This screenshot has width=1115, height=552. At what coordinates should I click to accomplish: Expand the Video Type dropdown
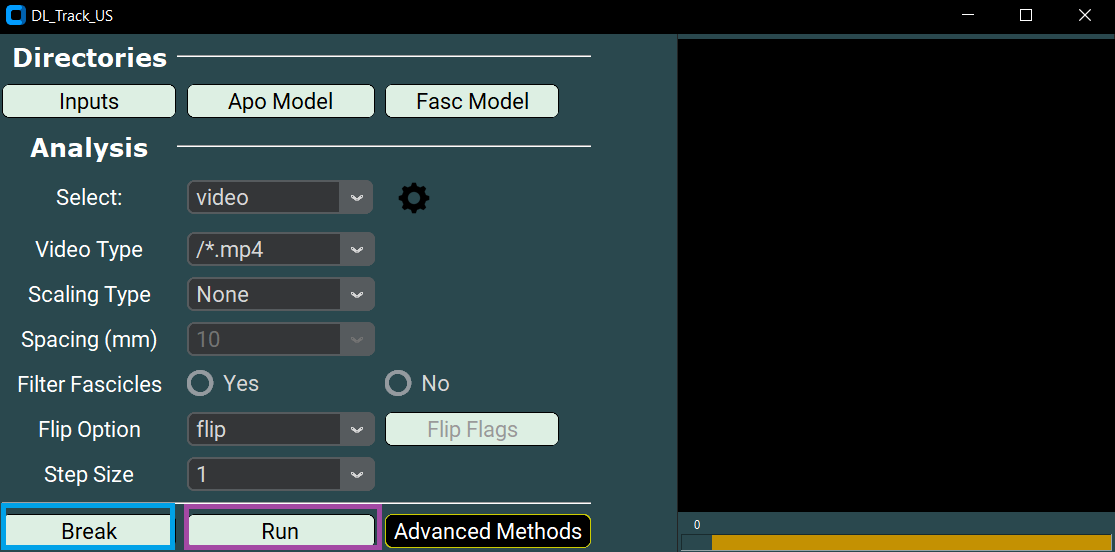pos(280,249)
